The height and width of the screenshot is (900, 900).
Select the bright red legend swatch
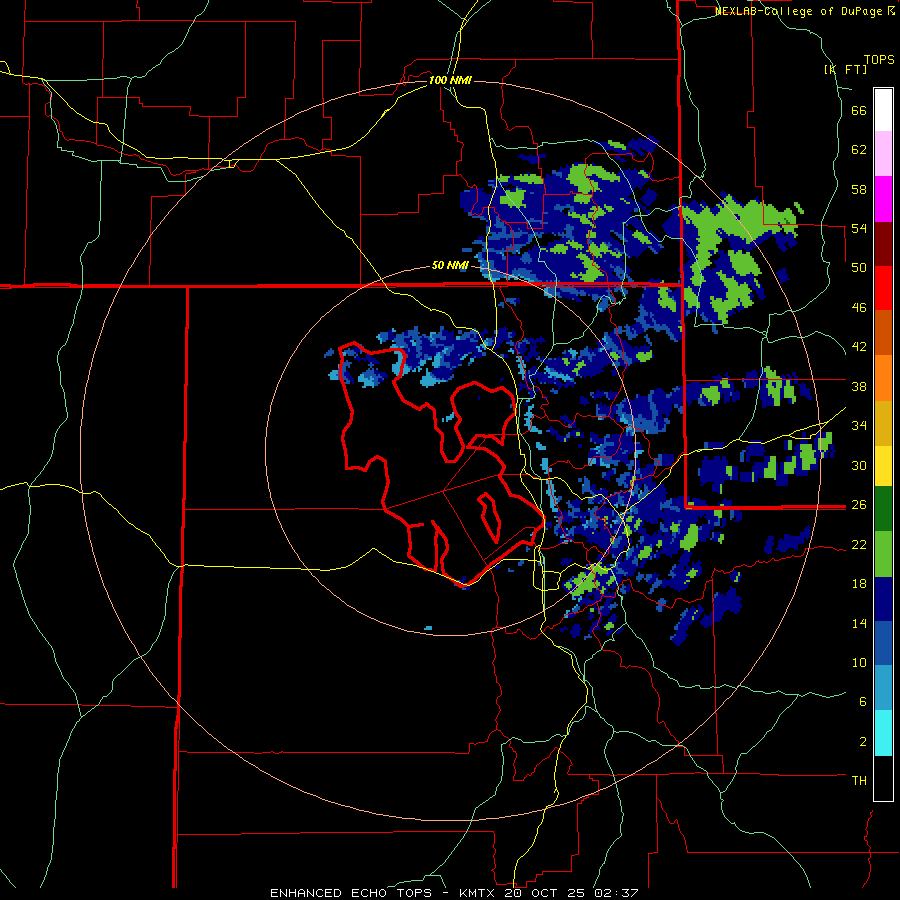point(883,288)
